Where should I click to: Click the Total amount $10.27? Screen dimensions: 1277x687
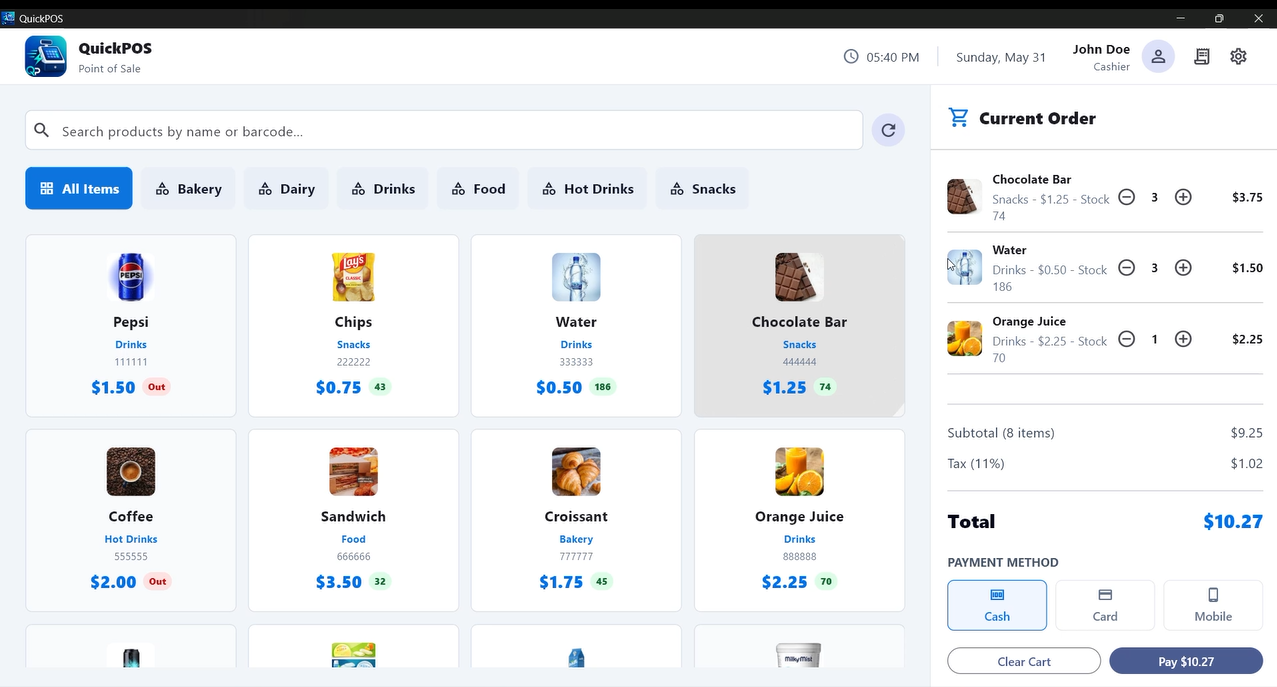pyautogui.click(x=1233, y=521)
